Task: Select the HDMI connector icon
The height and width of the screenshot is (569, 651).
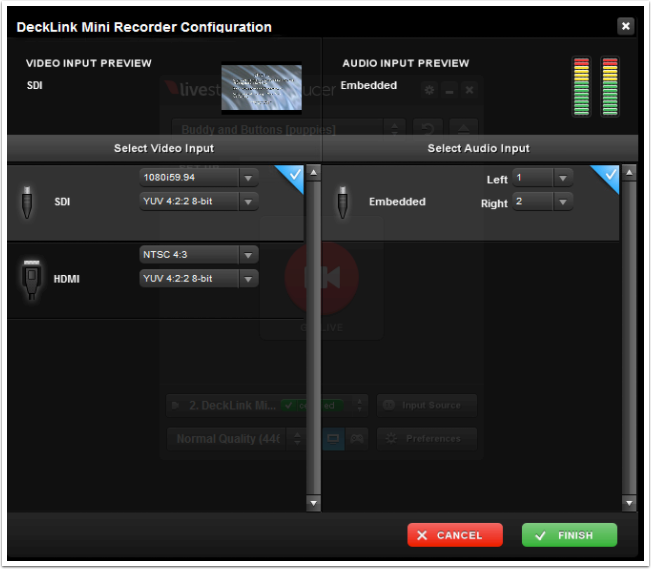Action: coord(32,279)
